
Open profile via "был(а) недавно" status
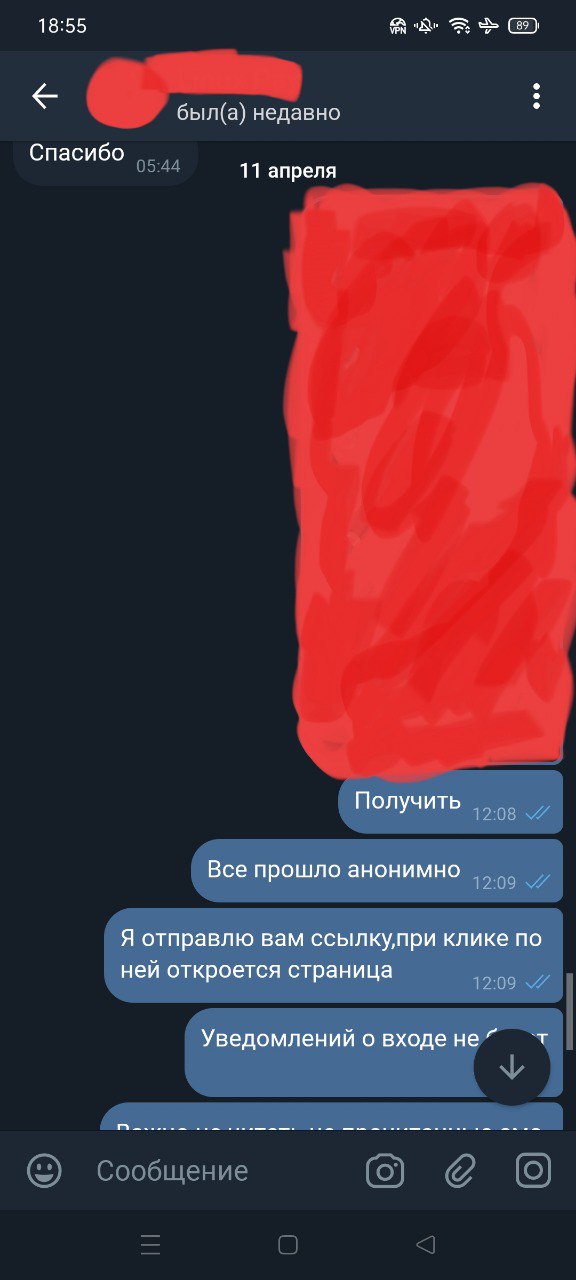click(x=259, y=113)
